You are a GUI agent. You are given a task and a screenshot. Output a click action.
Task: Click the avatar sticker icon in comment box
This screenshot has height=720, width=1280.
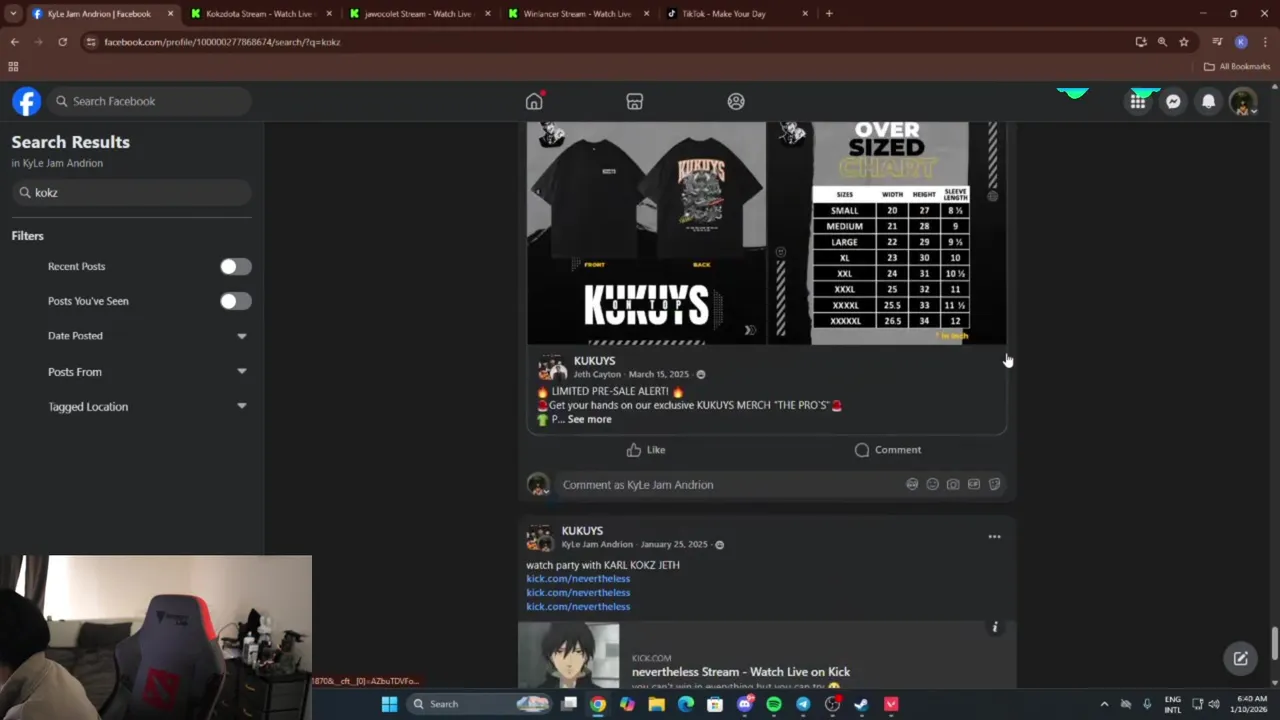click(912, 484)
